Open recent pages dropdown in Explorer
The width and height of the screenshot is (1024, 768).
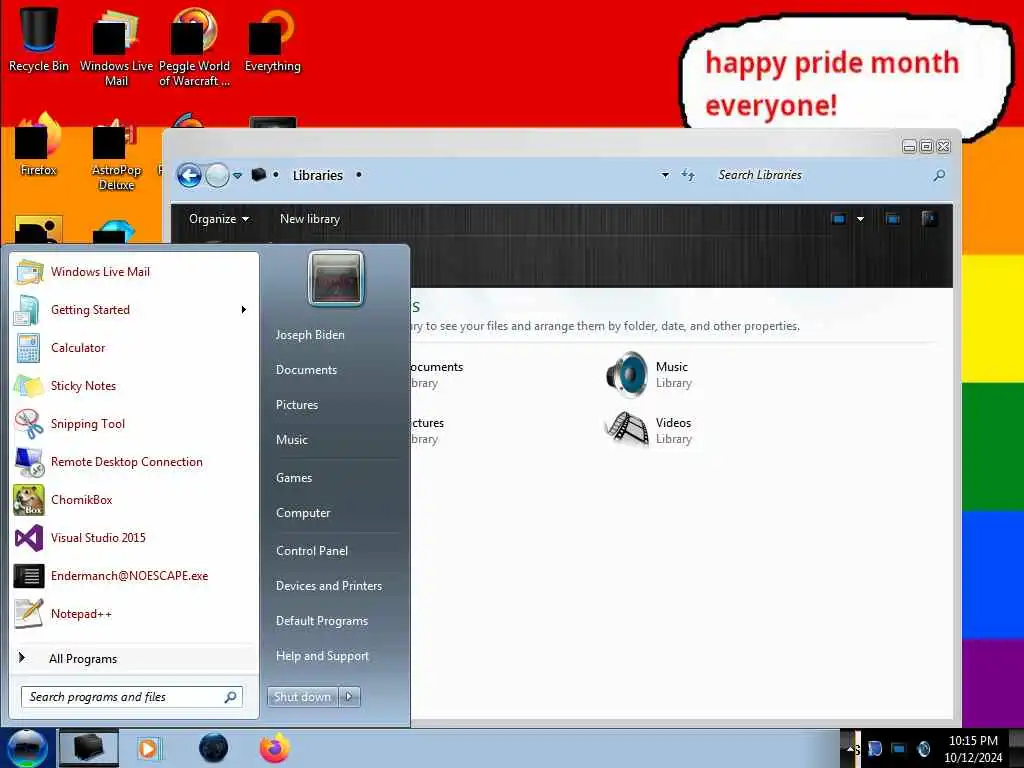[x=238, y=176]
